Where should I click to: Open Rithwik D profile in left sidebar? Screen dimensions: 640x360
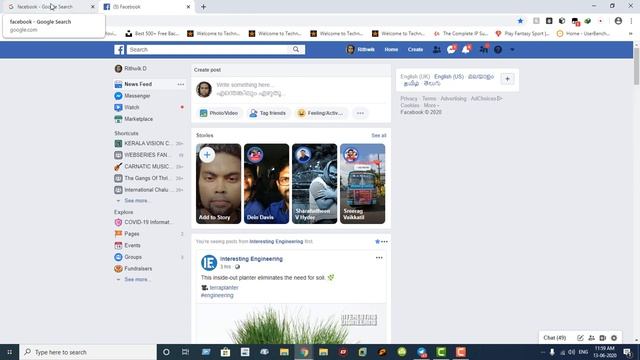[x=131, y=69]
